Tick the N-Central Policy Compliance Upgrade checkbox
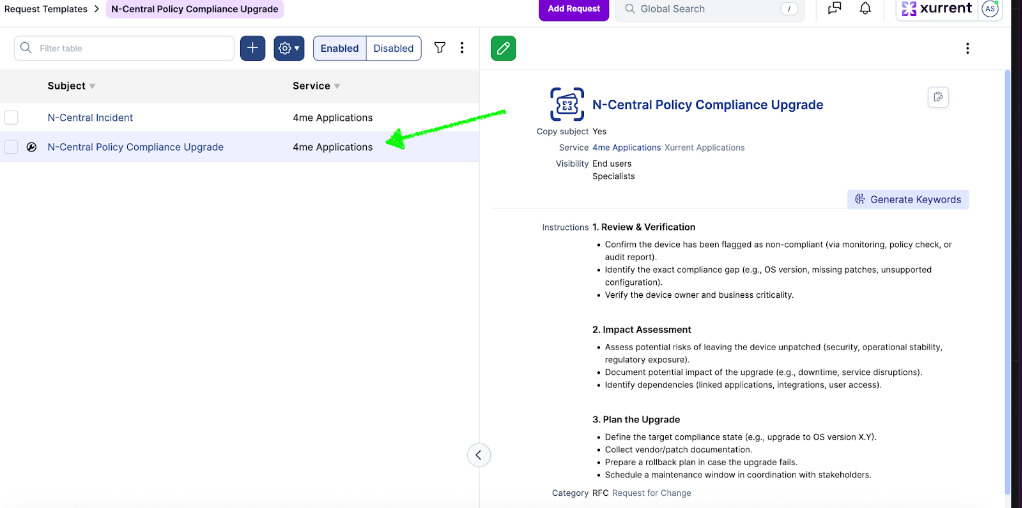Screen dimensions: 1022x508 (11, 147)
